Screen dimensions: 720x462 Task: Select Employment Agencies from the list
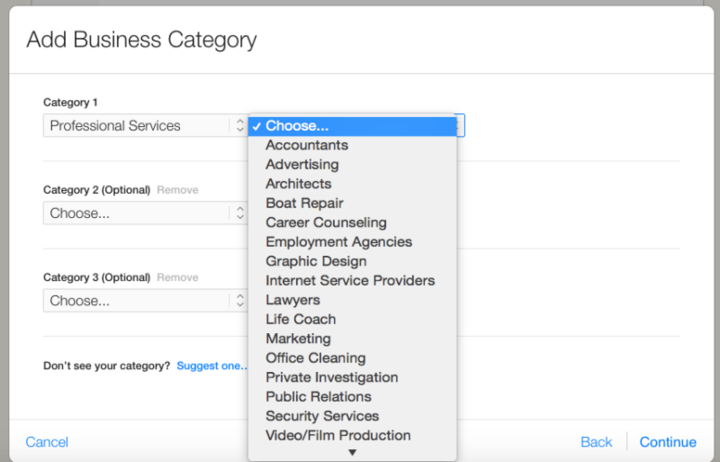[x=338, y=242]
